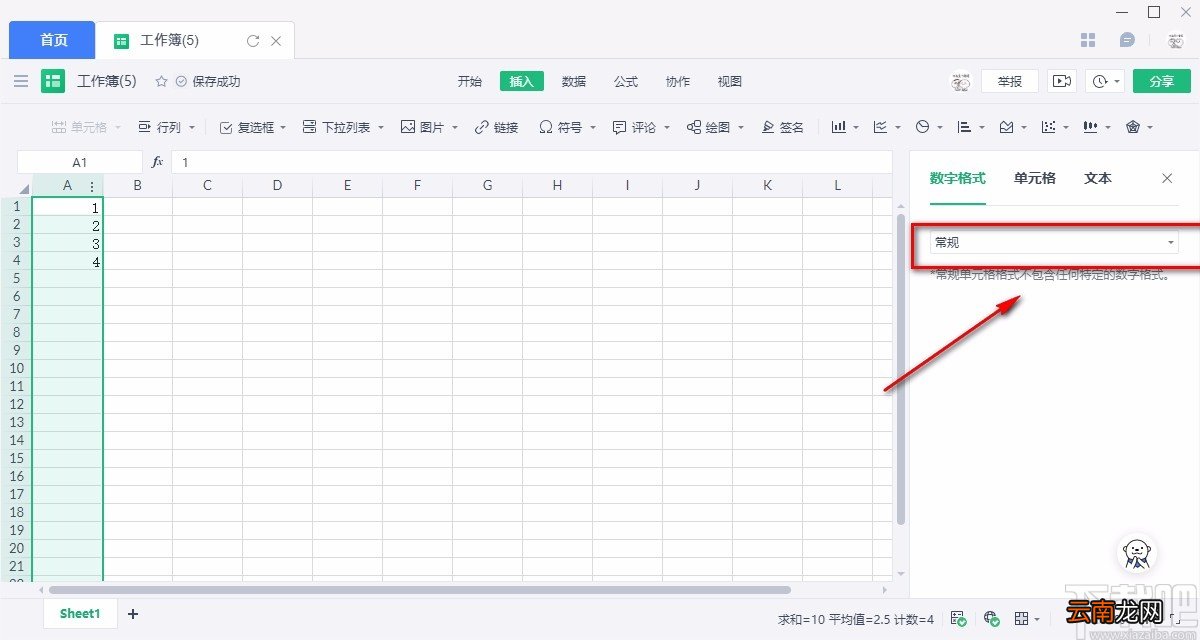The width and height of the screenshot is (1200, 640).
Task: Switch to the 文本 panel tab
Action: tap(1098, 178)
